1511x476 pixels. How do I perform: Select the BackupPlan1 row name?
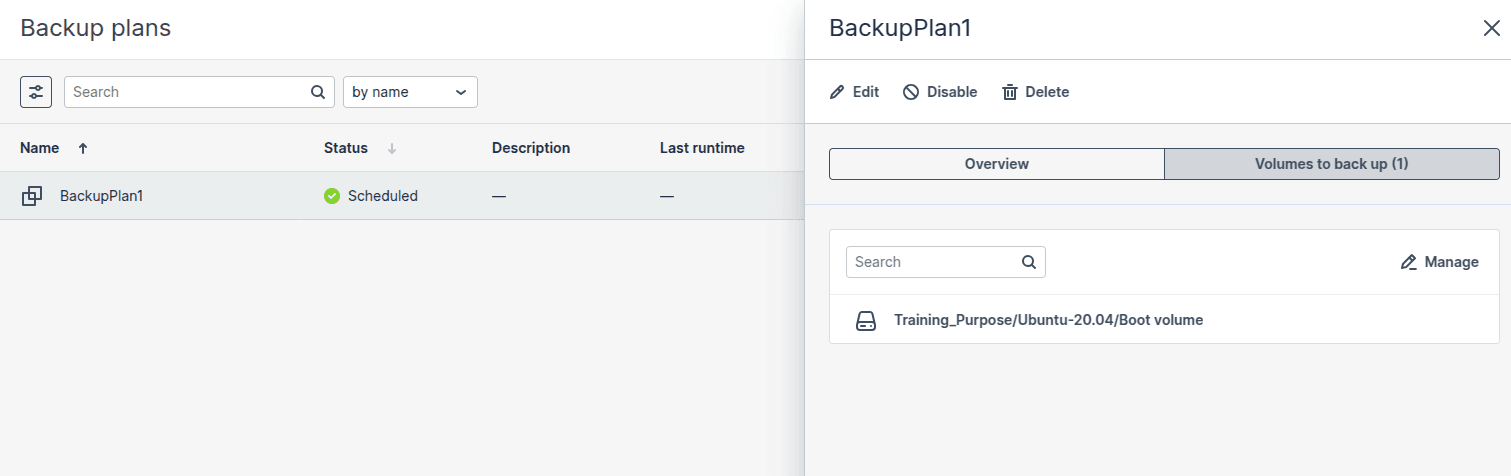(102, 196)
